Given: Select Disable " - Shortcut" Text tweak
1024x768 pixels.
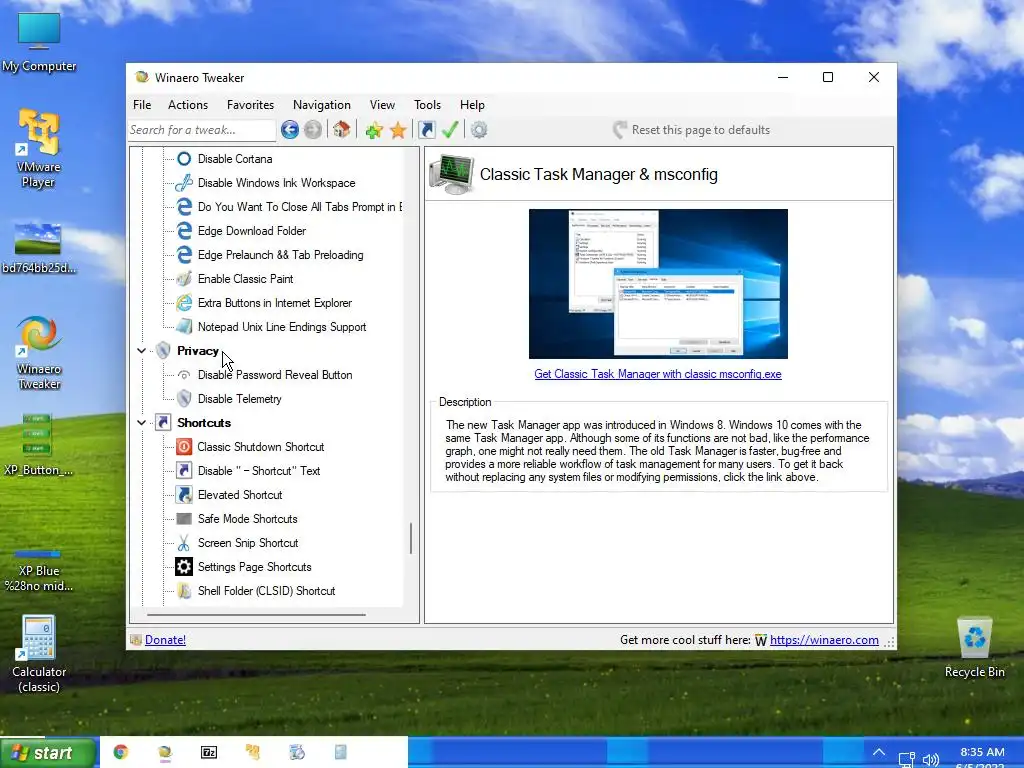Looking at the screenshot, I should pyautogui.click(x=259, y=471).
